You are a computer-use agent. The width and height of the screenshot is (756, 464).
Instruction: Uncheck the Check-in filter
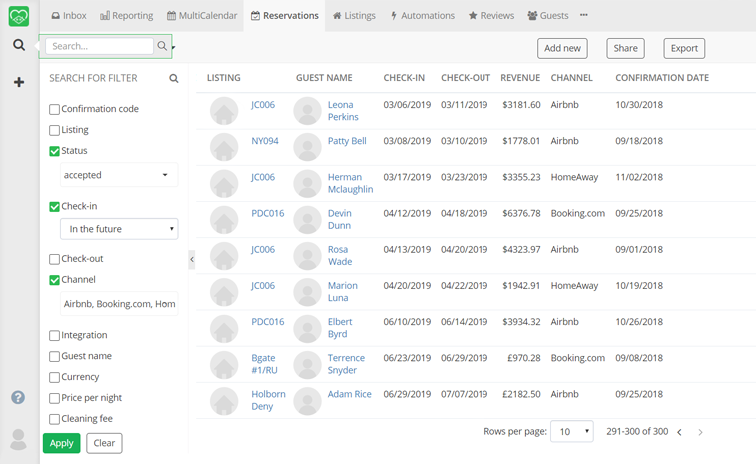point(54,206)
